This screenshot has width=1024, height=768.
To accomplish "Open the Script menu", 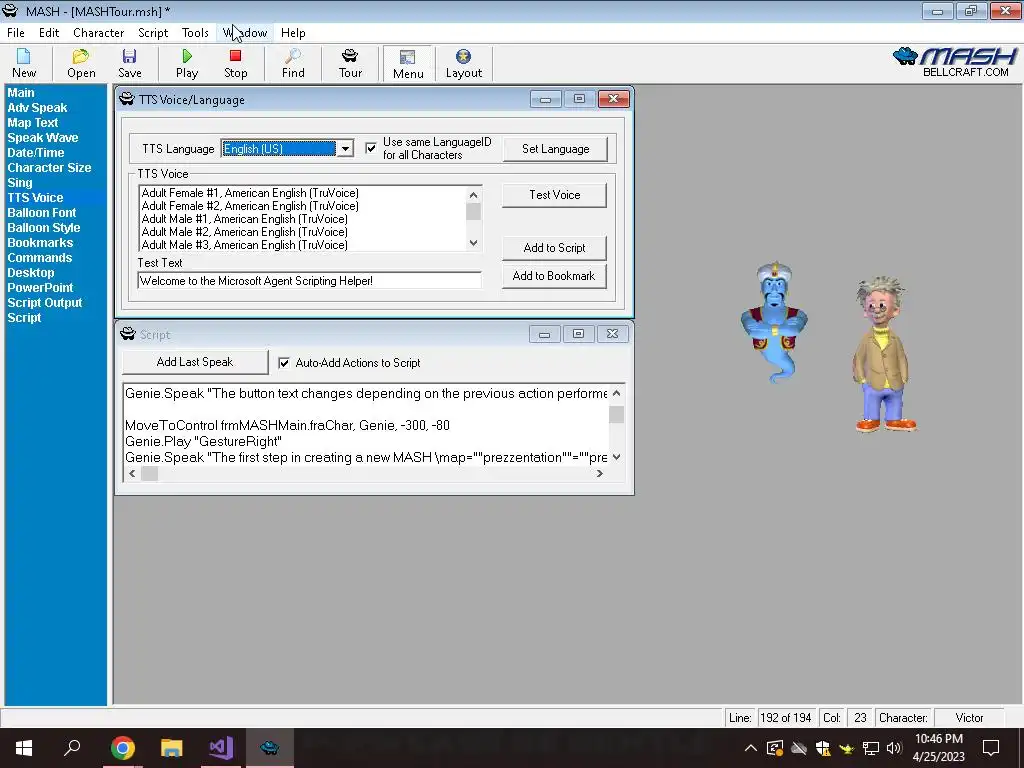I will tap(153, 33).
